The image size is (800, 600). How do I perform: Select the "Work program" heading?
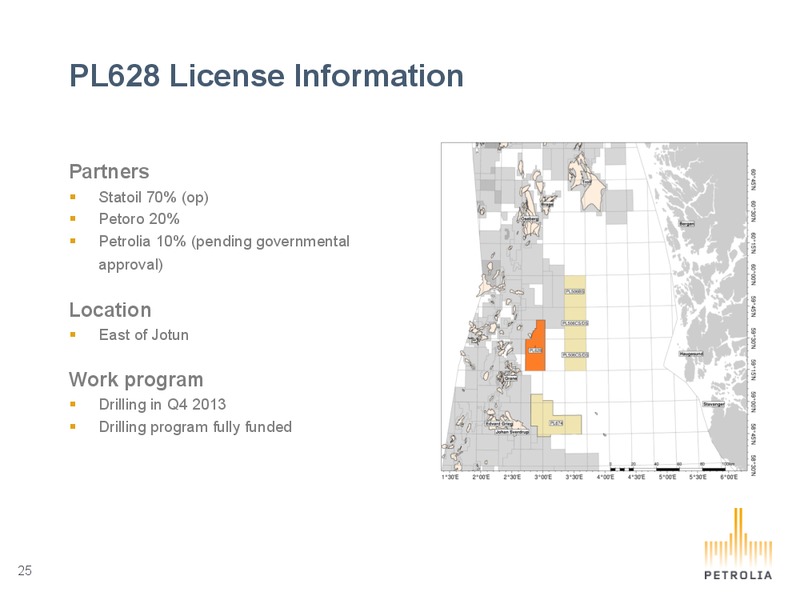[136, 380]
